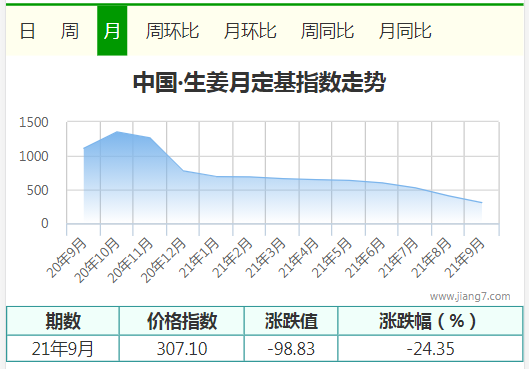Click the 价格指数 table header

tap(182, 321)
